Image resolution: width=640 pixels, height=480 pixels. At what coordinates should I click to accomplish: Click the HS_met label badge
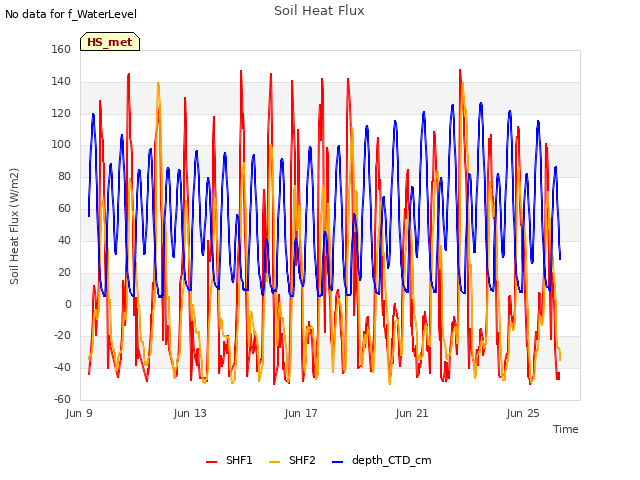110,42
